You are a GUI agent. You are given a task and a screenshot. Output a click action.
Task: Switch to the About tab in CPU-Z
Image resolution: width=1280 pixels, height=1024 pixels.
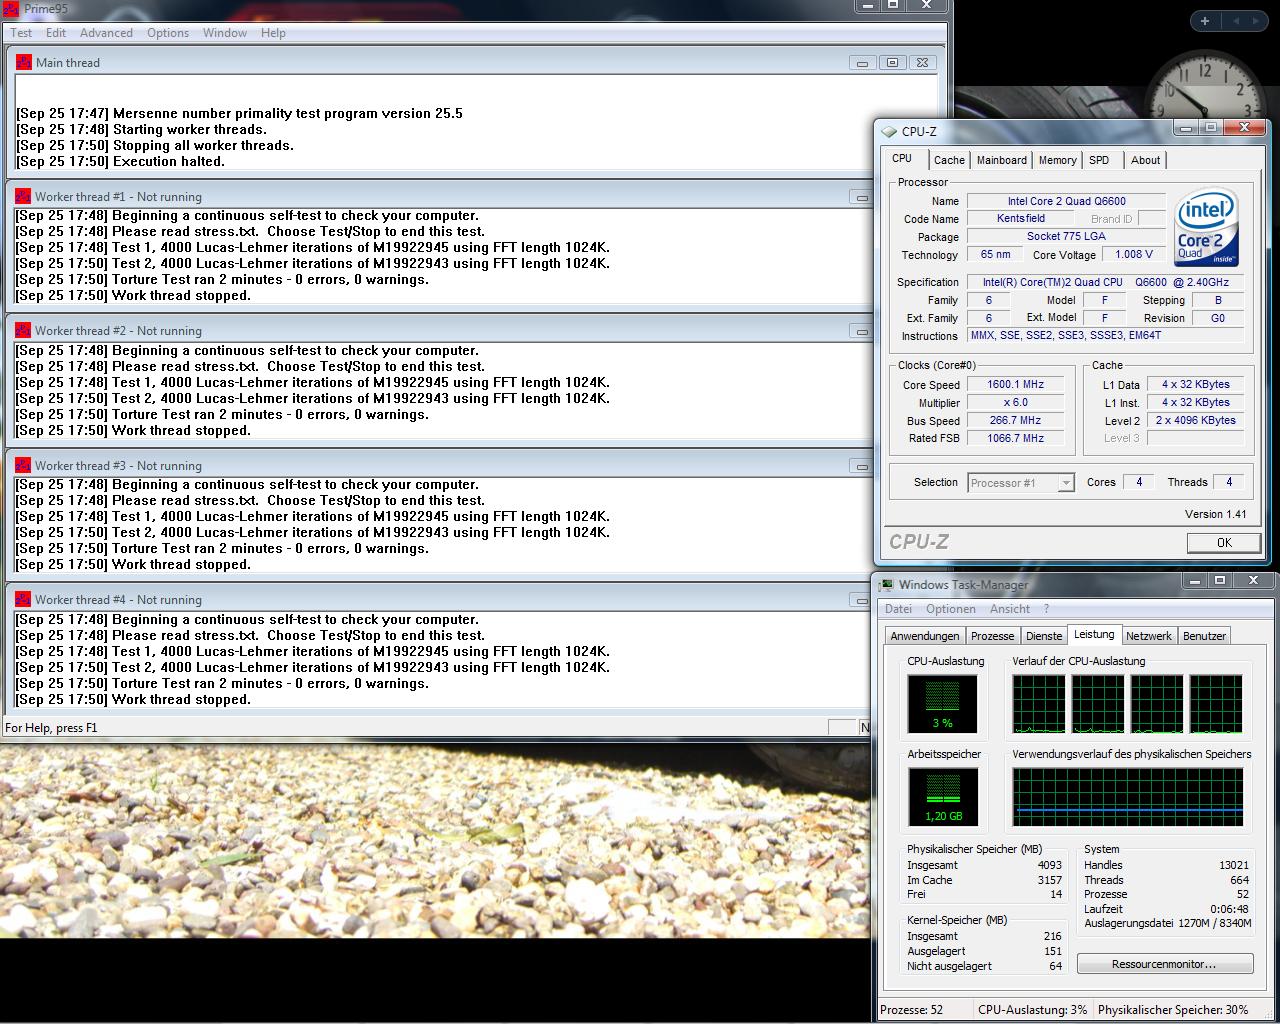1145,160
